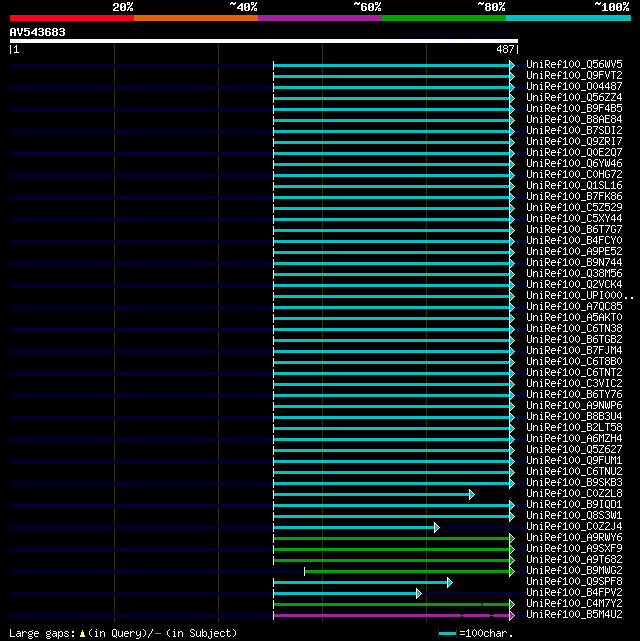This screenshot has height=641, width=640.
Task: Select the UniRef100_A6MZH4 label
Action: pos(574,439)
